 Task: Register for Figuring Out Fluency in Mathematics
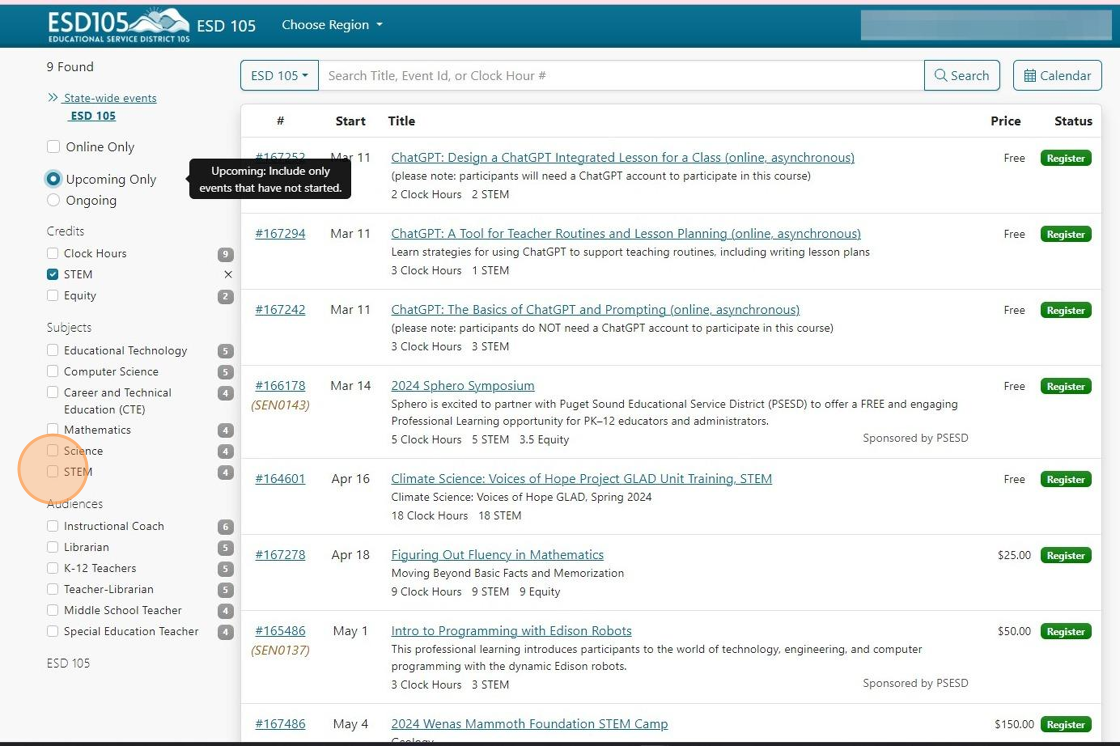tap(1066, 555)
